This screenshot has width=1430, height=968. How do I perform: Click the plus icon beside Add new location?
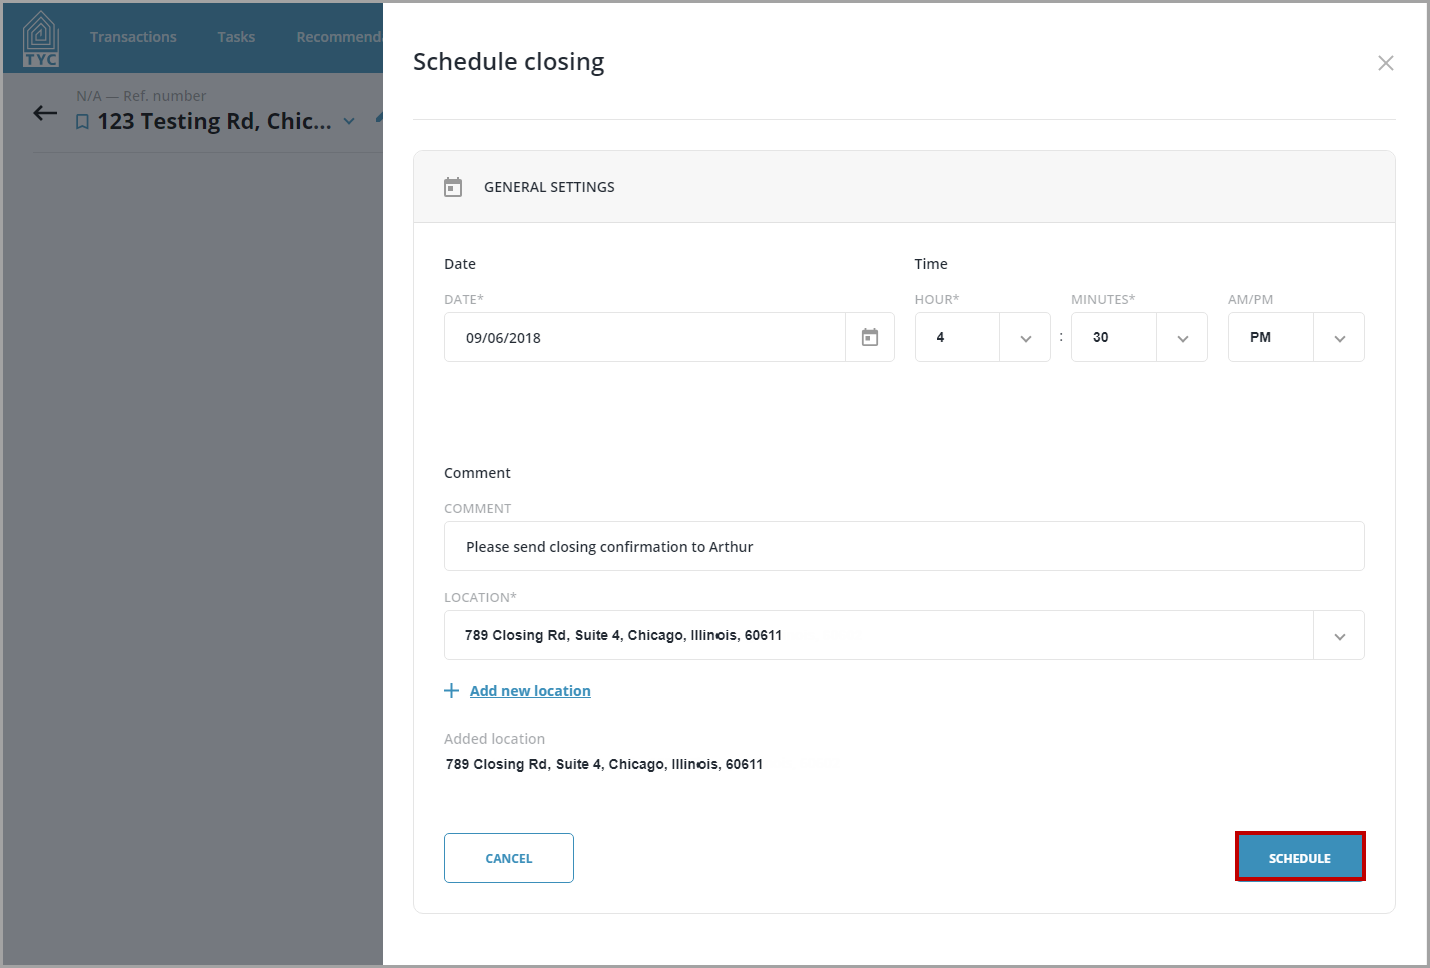point(451,690)
